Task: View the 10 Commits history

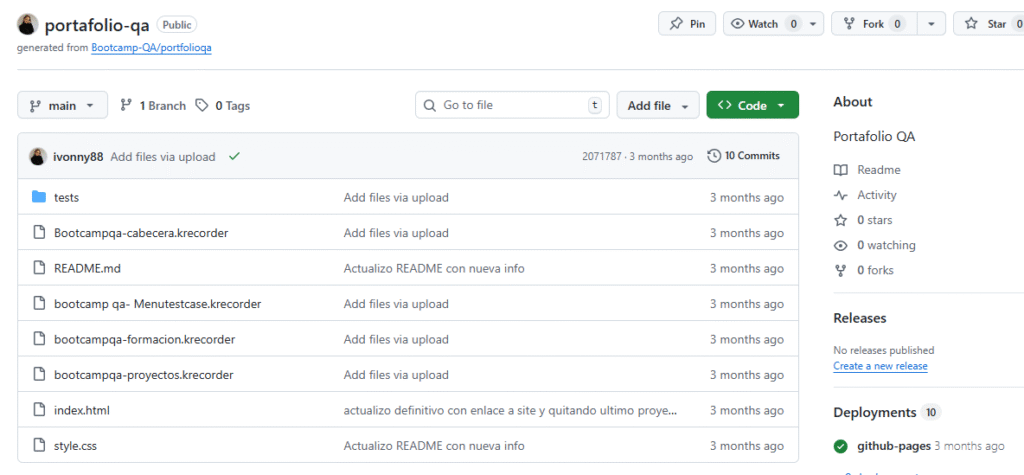Action: [x=743, y=156]
